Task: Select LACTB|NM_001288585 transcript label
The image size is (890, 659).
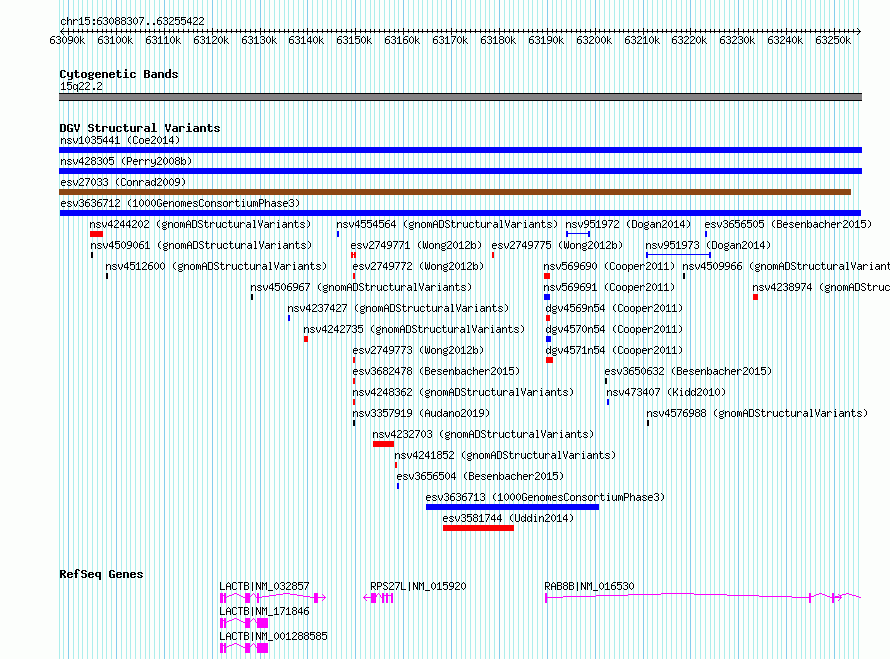Action: click(273, 636)
